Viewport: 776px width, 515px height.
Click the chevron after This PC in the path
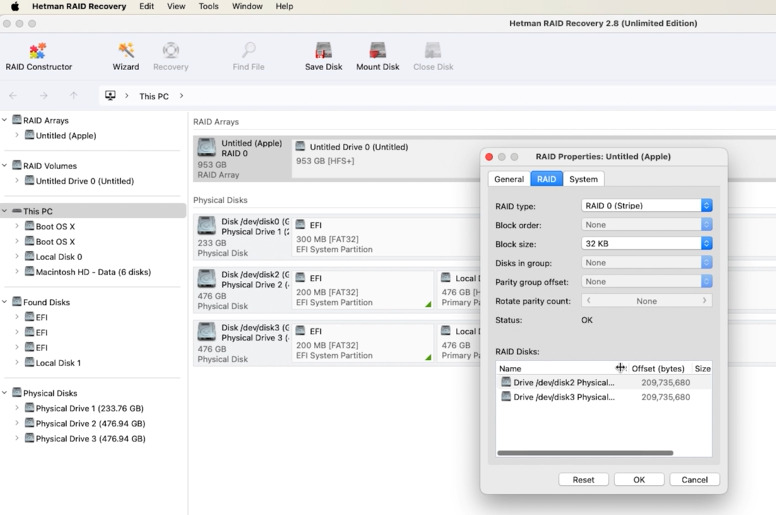(x=181, y=96)
